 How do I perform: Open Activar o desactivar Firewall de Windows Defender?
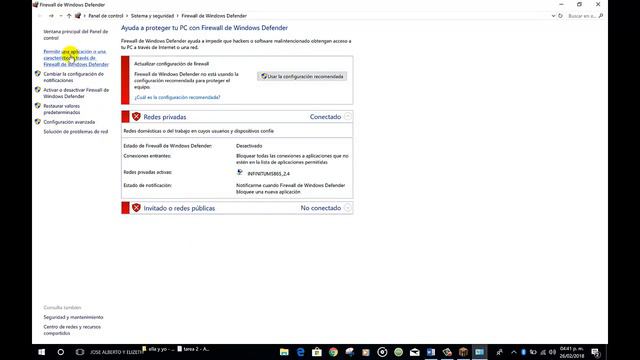[x=76, y=93]
